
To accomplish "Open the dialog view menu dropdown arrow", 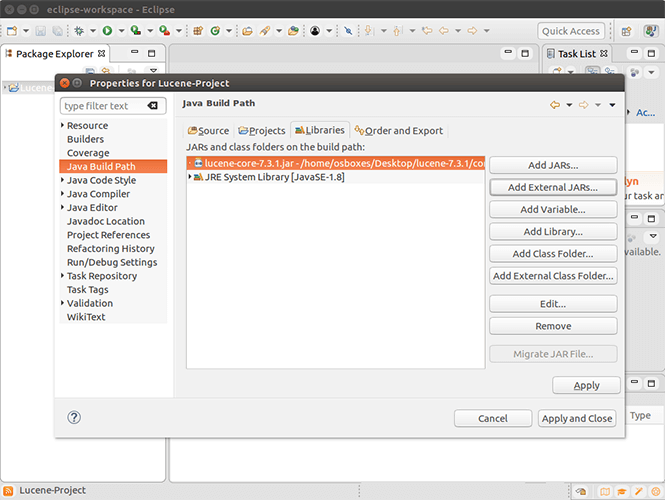I will [614, 105].
